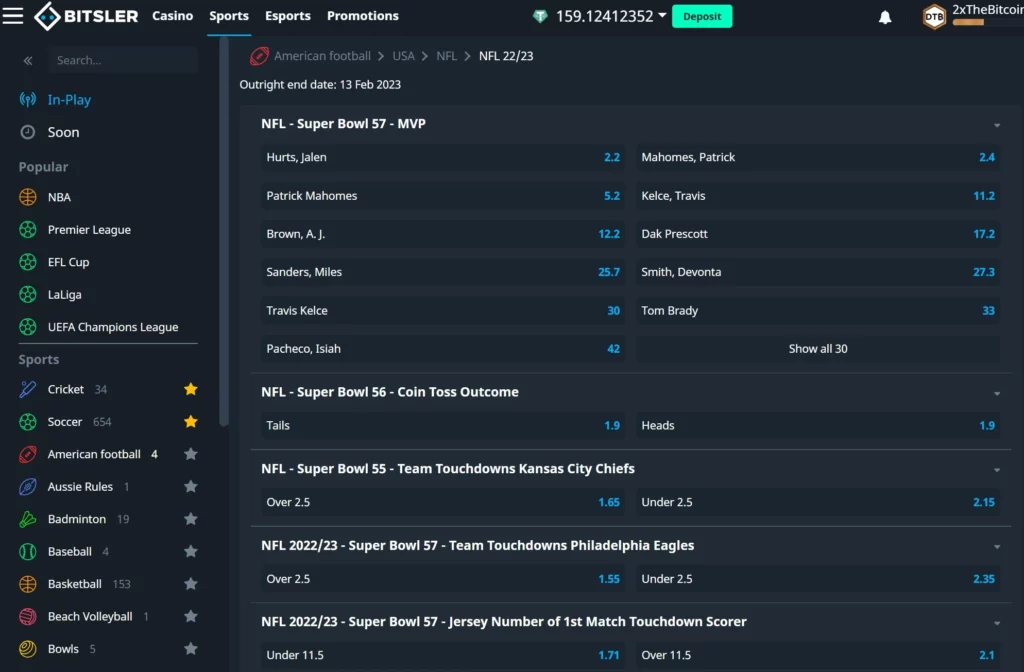Open the balance currency dropdown
The width and height of the screenshot is (1024, 672).
[662, 15]
